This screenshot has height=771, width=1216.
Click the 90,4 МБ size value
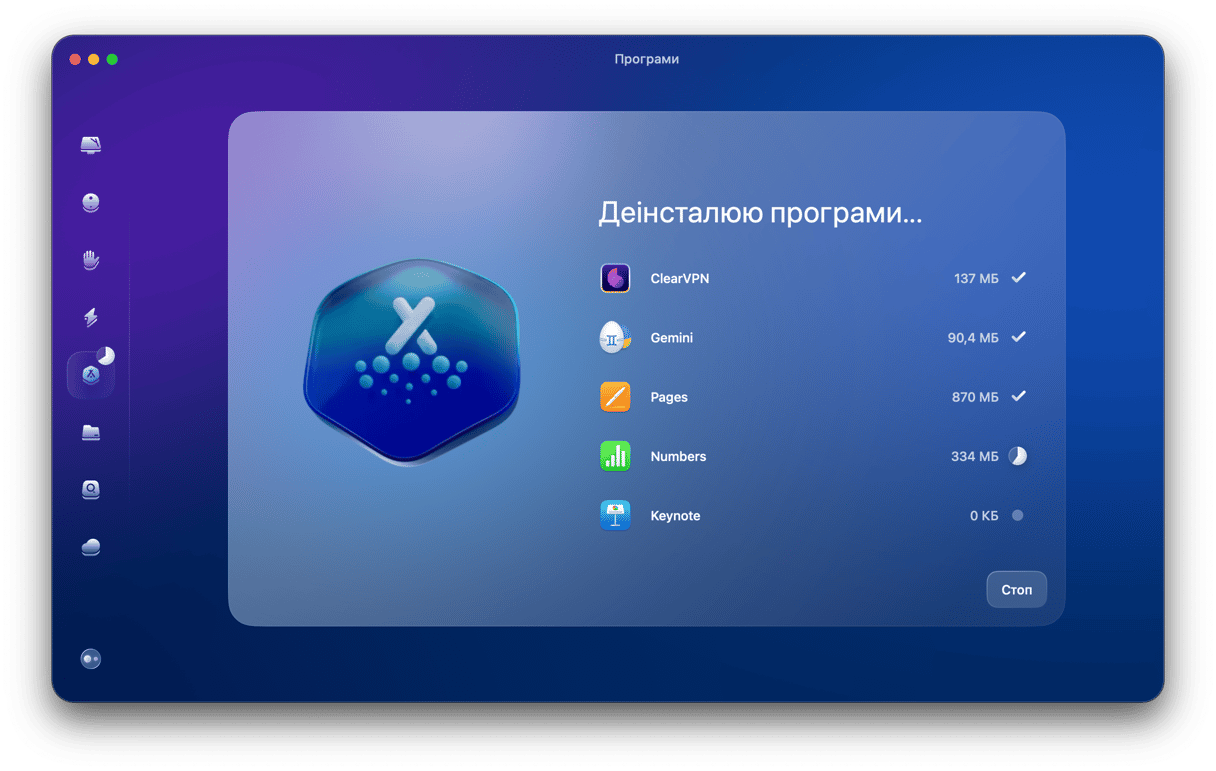tap(973, 338)
